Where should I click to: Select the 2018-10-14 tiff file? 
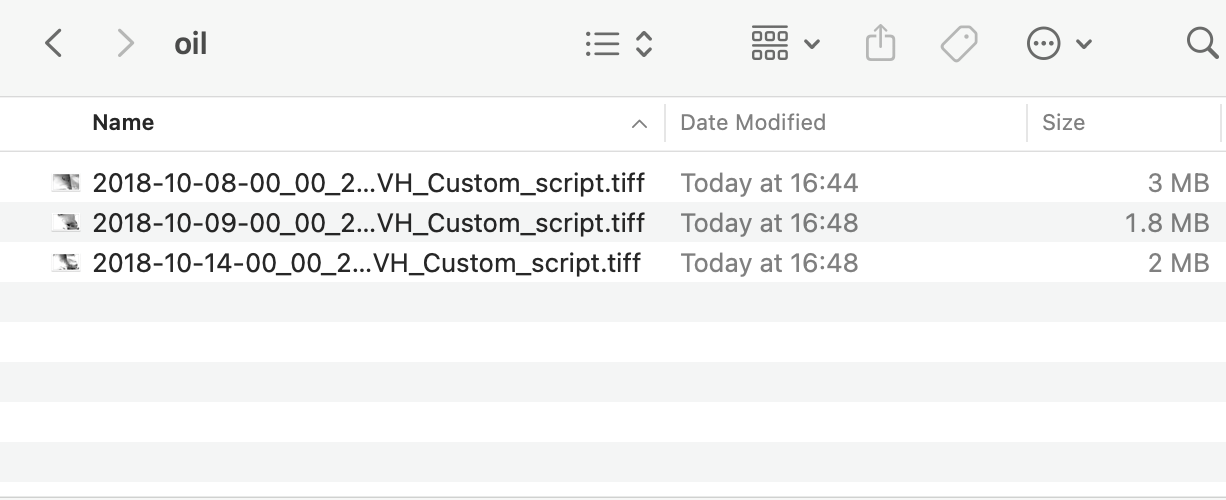click(x=613, y=262)
